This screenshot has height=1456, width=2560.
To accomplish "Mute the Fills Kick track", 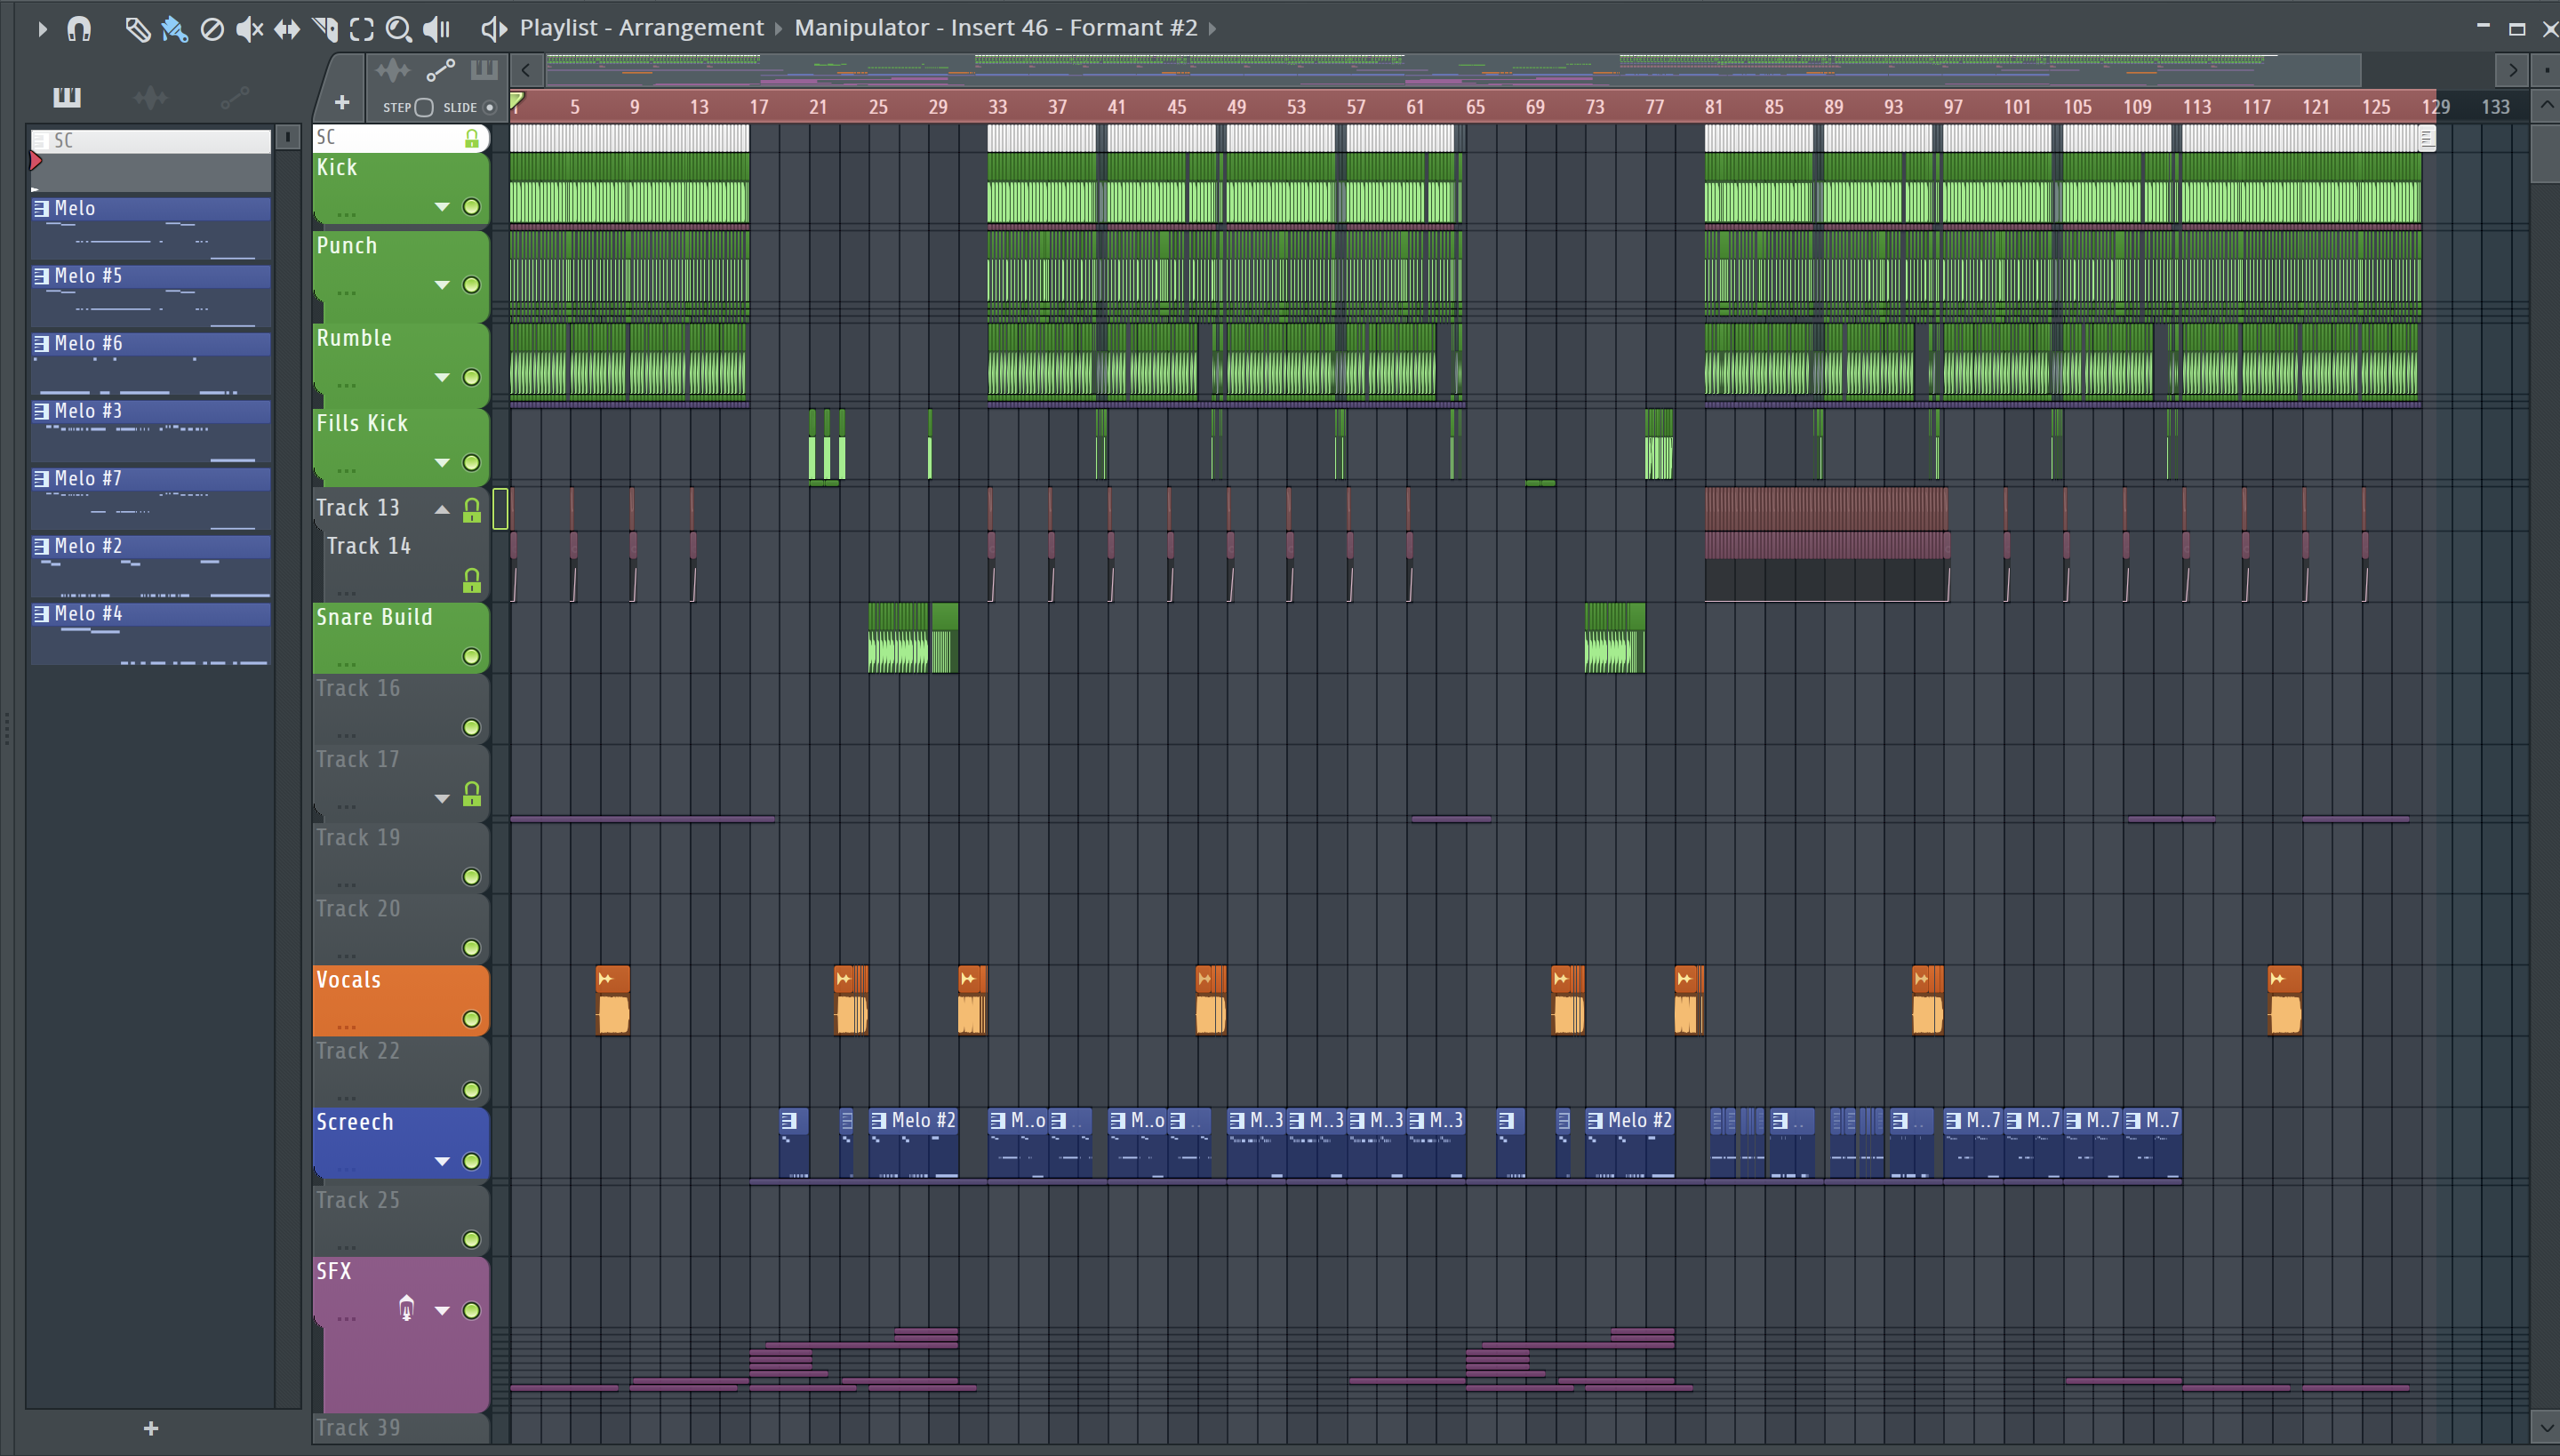I will (x=471, y=462).
